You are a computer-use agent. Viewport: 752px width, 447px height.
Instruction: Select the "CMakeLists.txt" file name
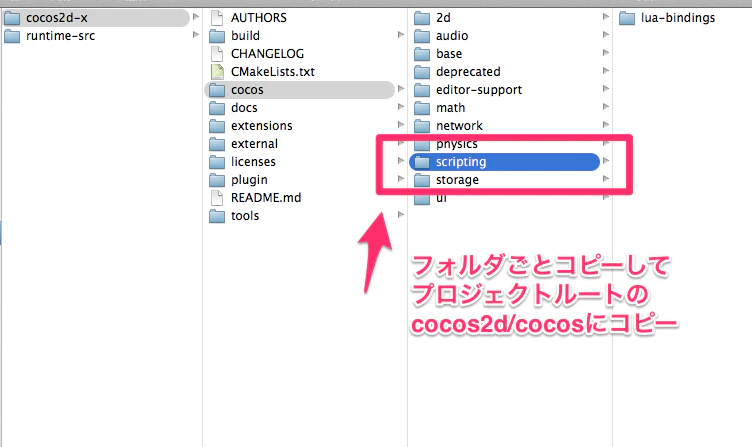(x=272, y=72)
